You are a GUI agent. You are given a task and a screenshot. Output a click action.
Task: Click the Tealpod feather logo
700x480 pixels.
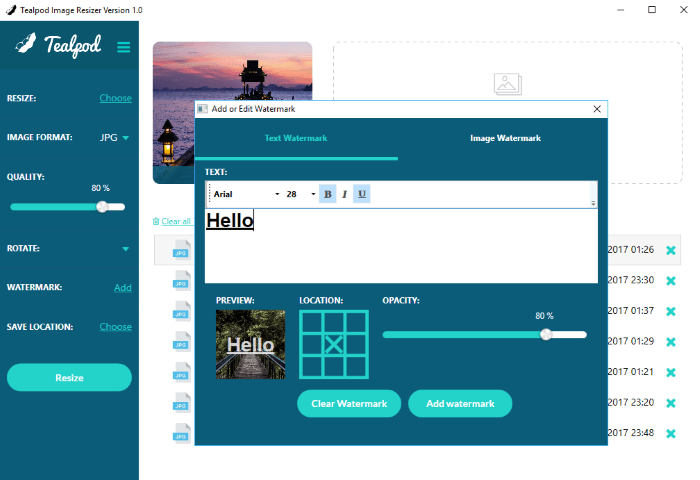pyautogui.click(x=25, y=43)
